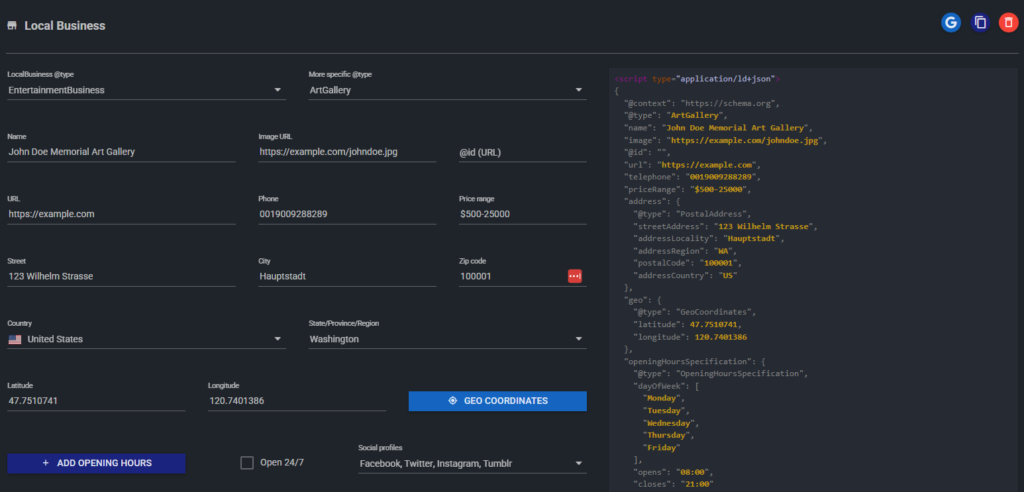
Task: Click the Latitude input field
Action: pyautogui.click(x=96, y=401)
